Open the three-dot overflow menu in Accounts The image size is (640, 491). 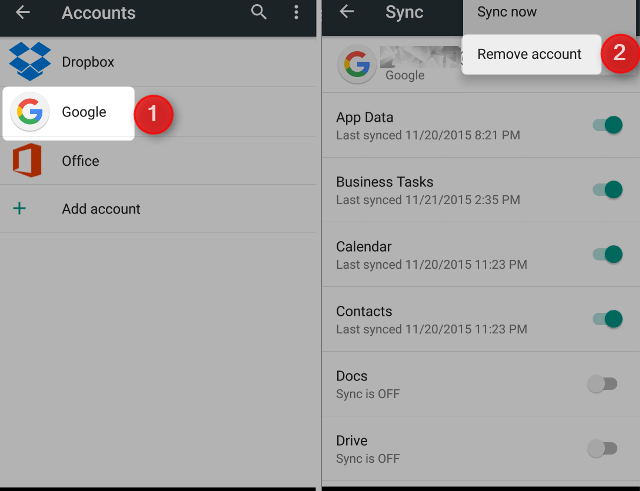point(296,13)
